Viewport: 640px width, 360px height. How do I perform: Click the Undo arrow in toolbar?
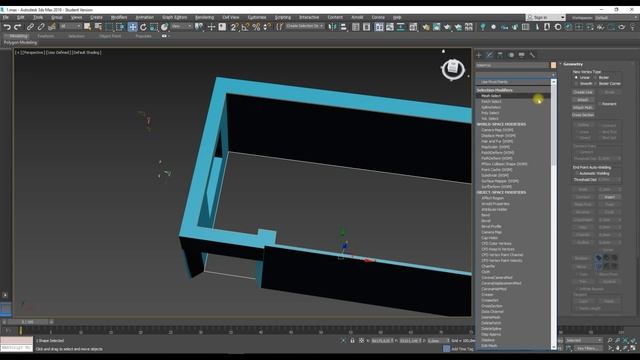pyautogui.click(x=7, y=27)
